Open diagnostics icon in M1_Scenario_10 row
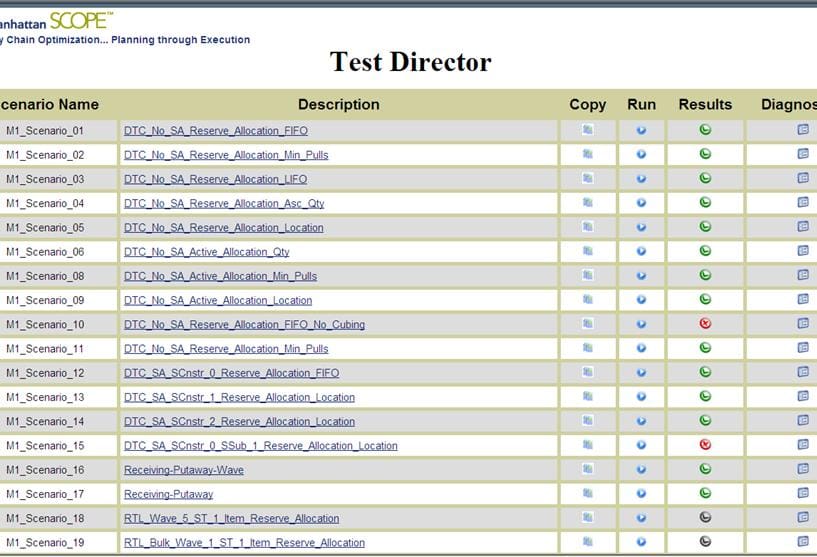Image resolution: width=817 pixels, height=557 pixels. pyautogui.click(x=803, y=323)
